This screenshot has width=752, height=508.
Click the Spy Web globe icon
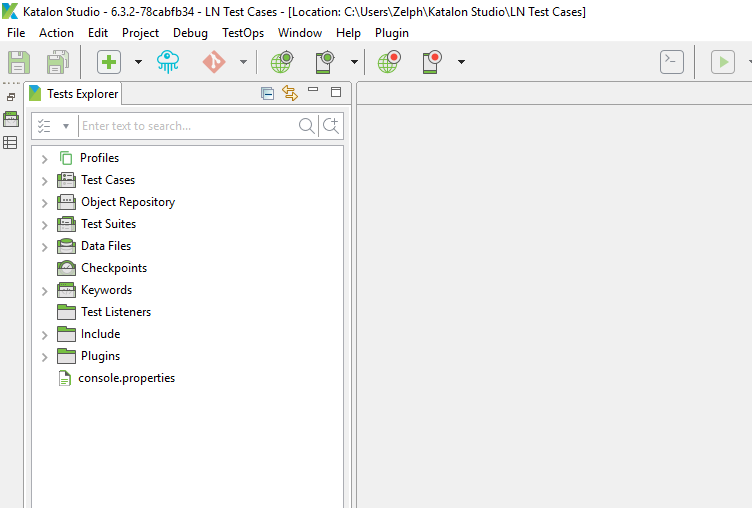282,62
